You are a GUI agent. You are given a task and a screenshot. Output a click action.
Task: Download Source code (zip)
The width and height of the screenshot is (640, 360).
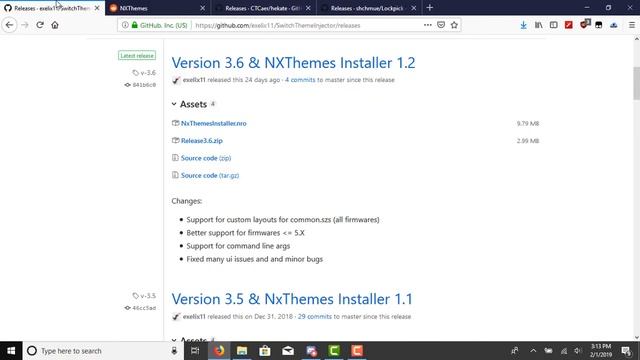pos(206,158)
